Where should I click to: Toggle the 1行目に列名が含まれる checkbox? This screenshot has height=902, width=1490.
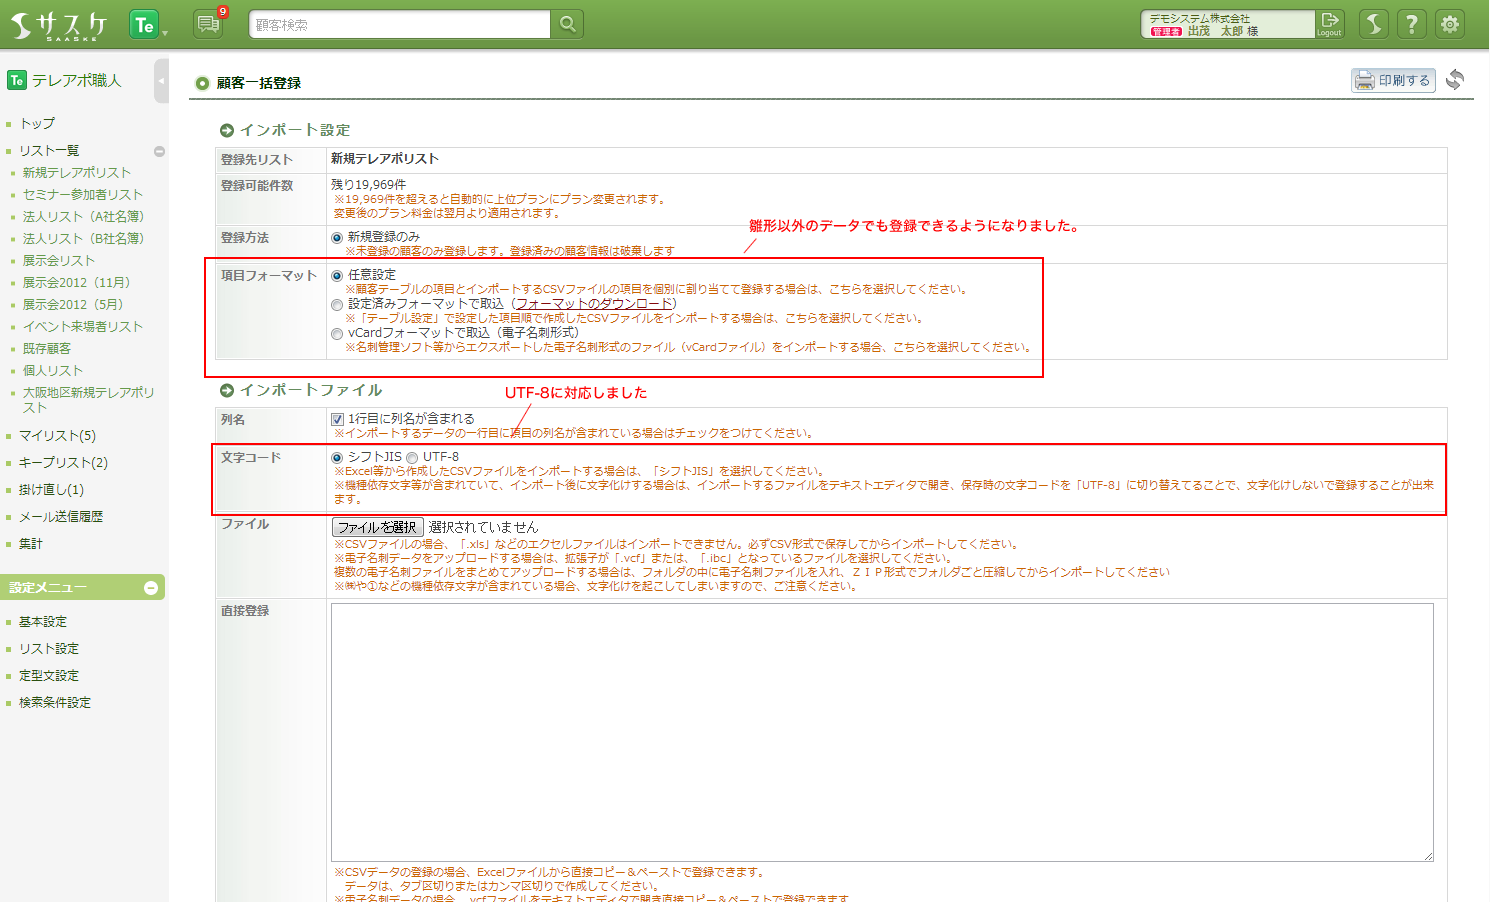[x=338, y=420]
